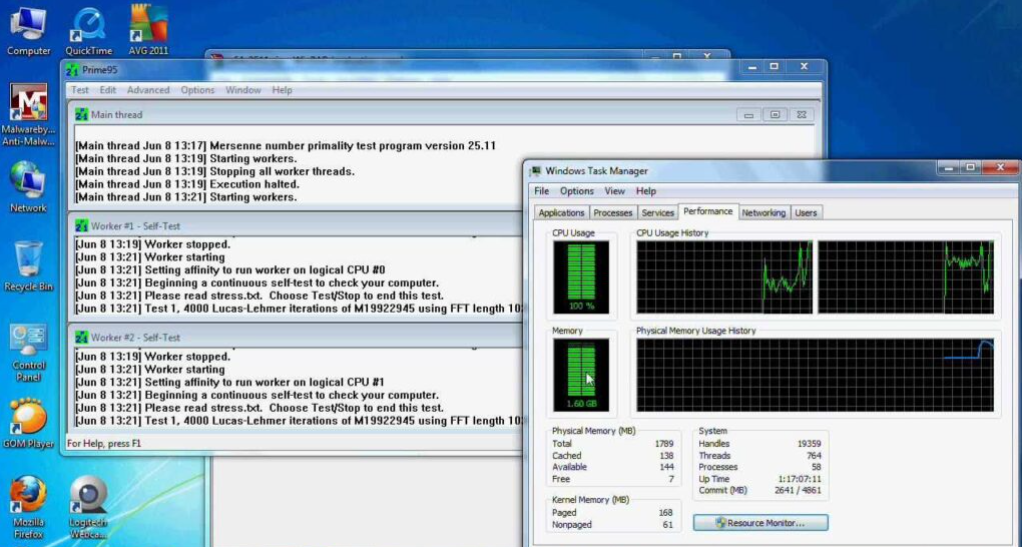The image size is (1022, 547).
Task: Open the Malwarebytes Anti-Malware desktop icon
Action: click(x=28, y=115)
